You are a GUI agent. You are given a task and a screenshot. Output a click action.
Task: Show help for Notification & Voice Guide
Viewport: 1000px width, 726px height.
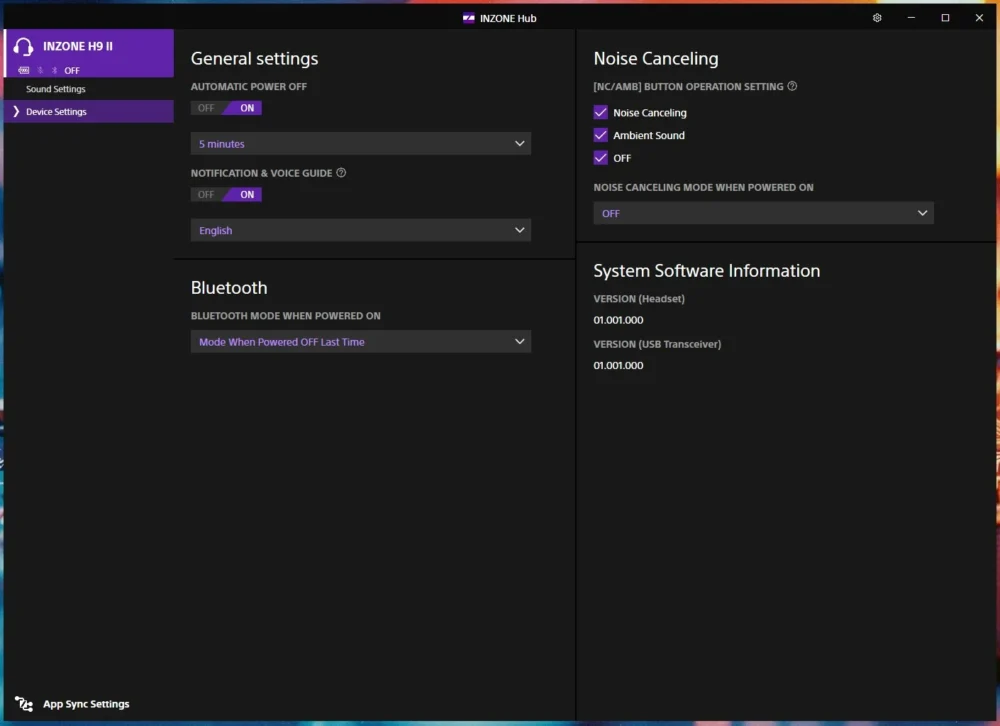(341, 173)
